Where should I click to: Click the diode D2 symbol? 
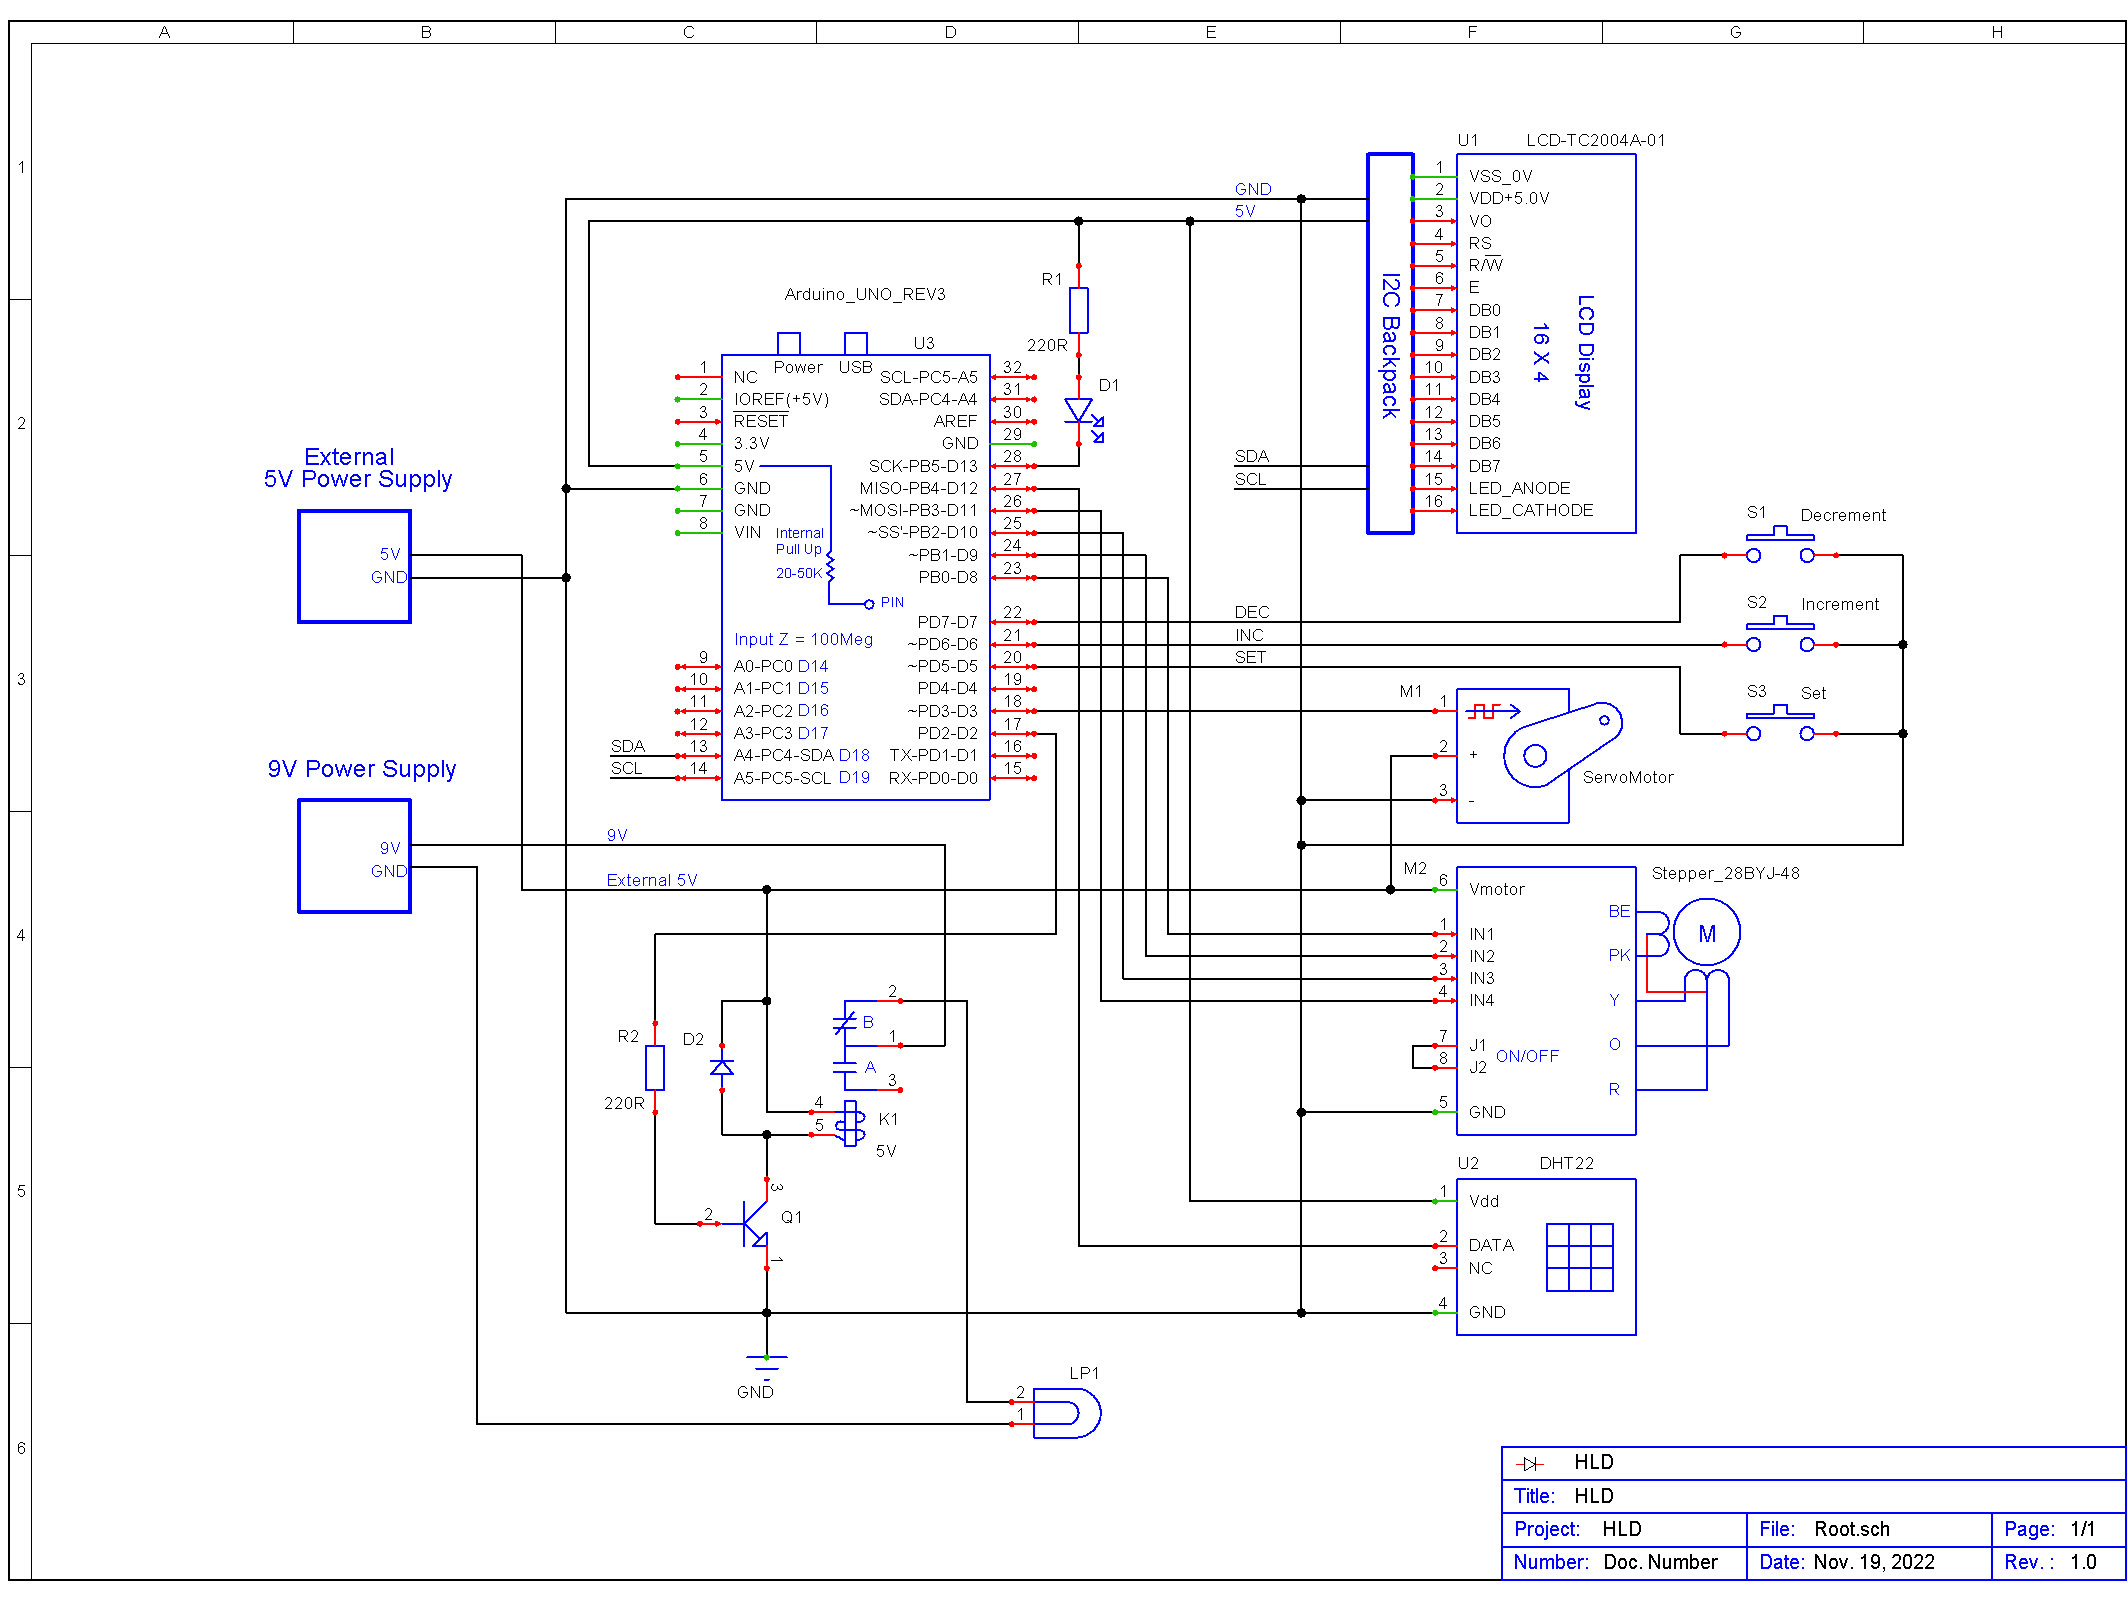(721, 1068)
